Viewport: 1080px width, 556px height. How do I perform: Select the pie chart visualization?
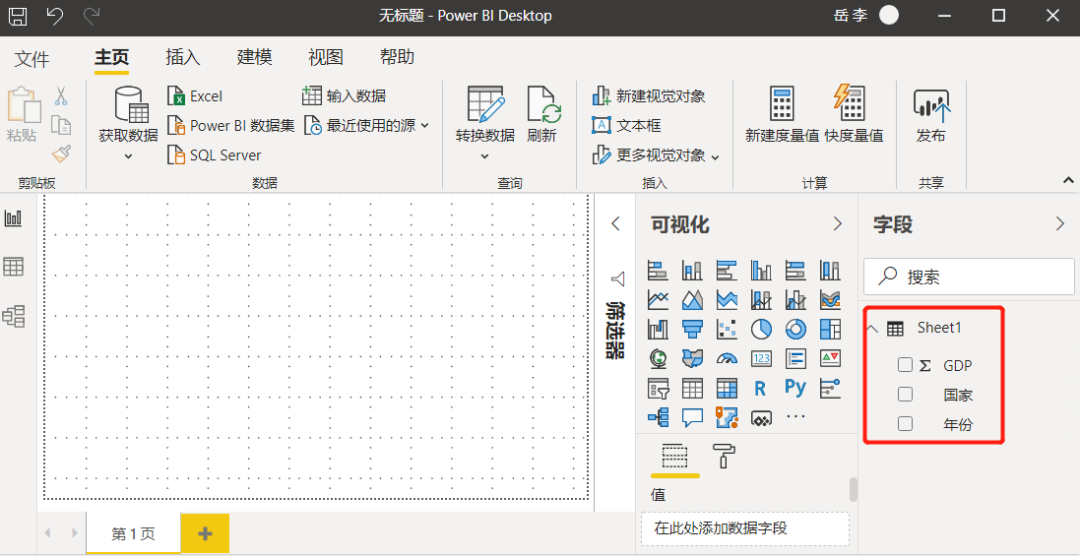761,329
